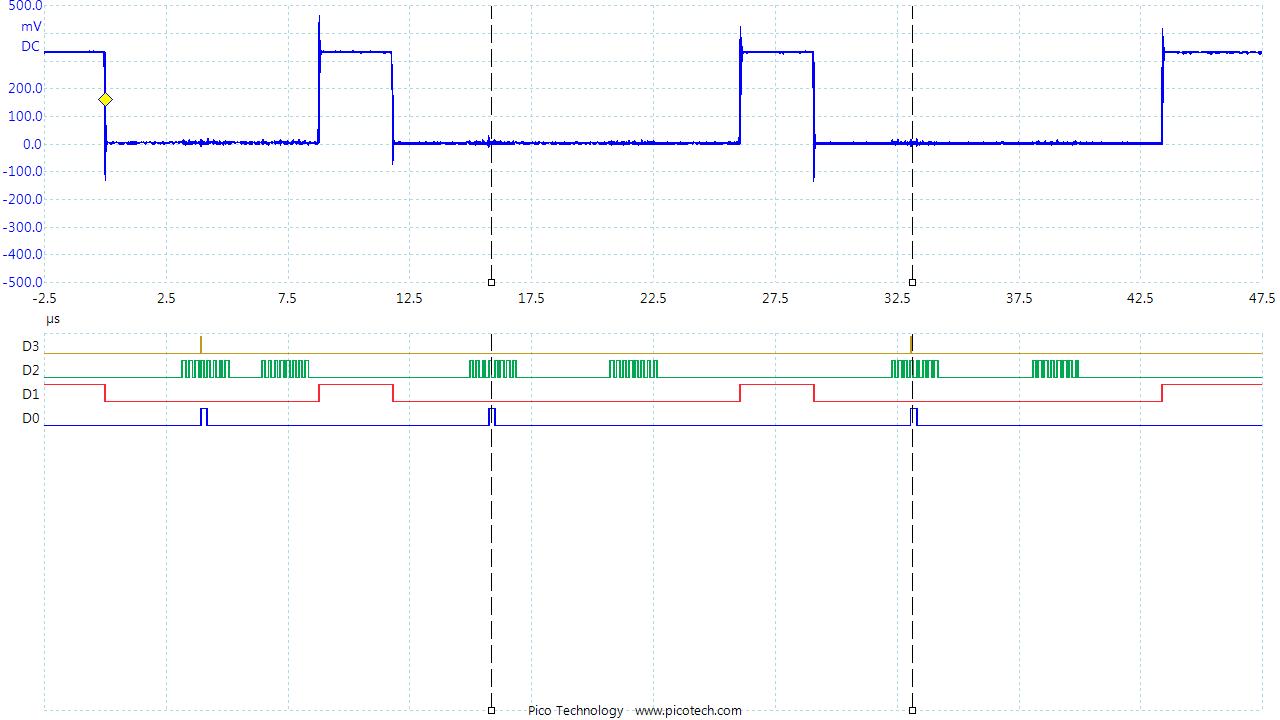This screenshot has height=720, width=1280.
Task: Click the yellow D3 spike pulse
Action: tap(200, 344)
